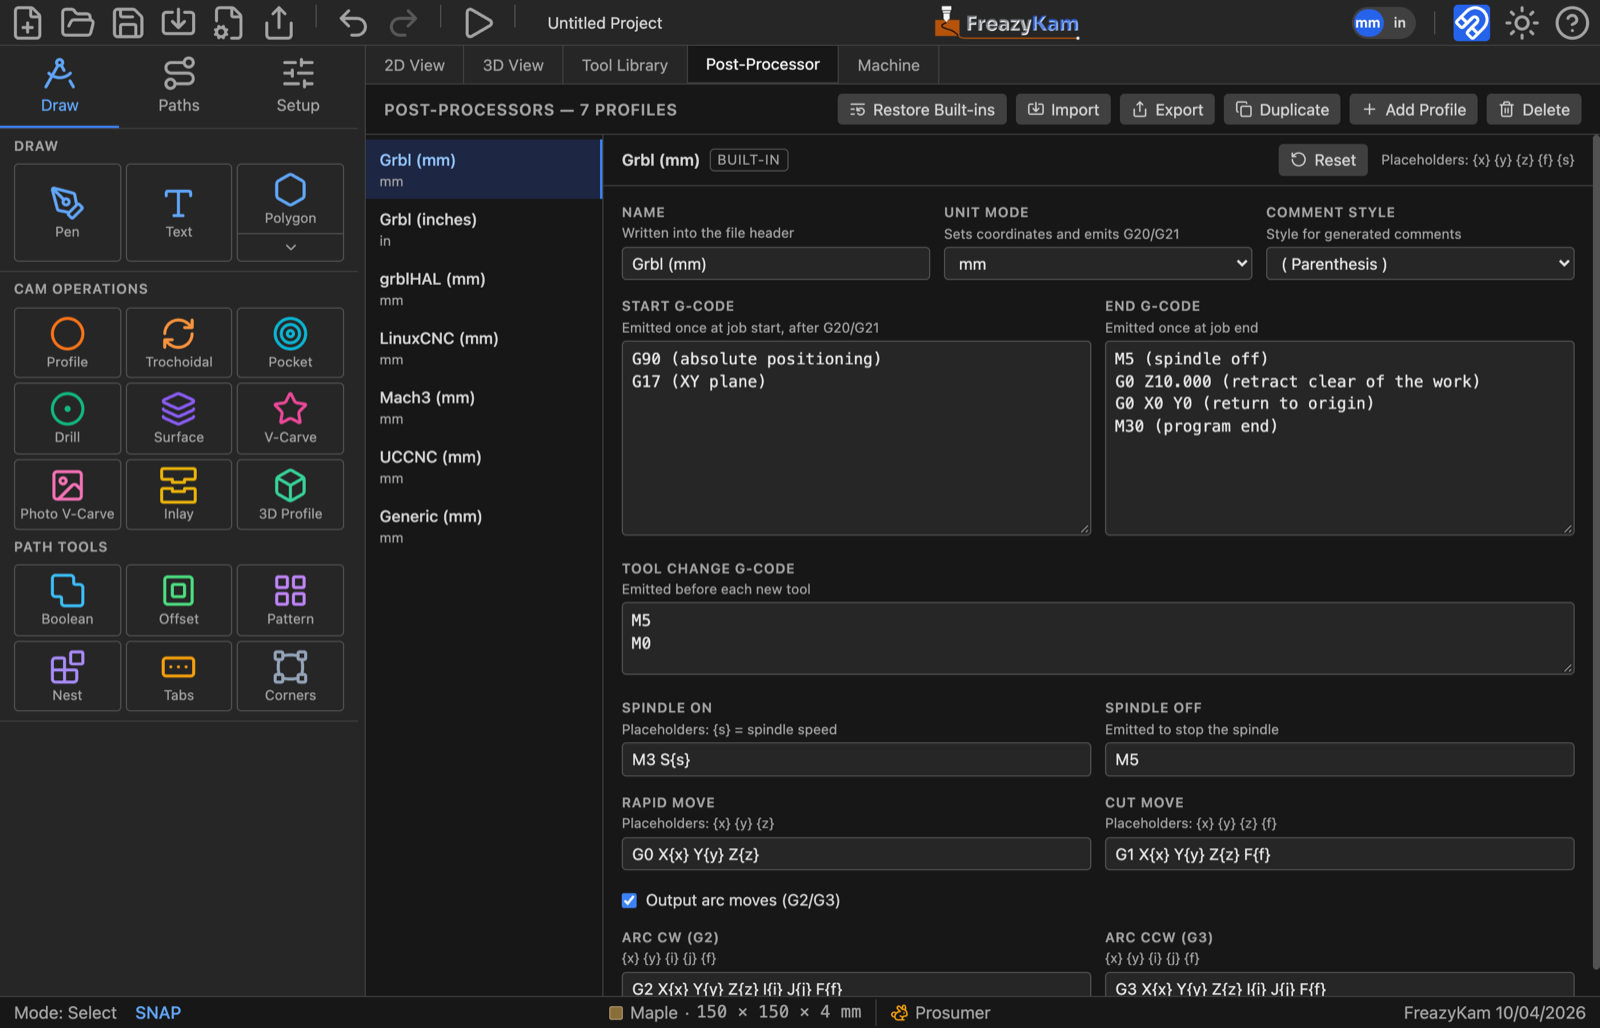Edit the Tool Change G-code text area

[1098, 638]
